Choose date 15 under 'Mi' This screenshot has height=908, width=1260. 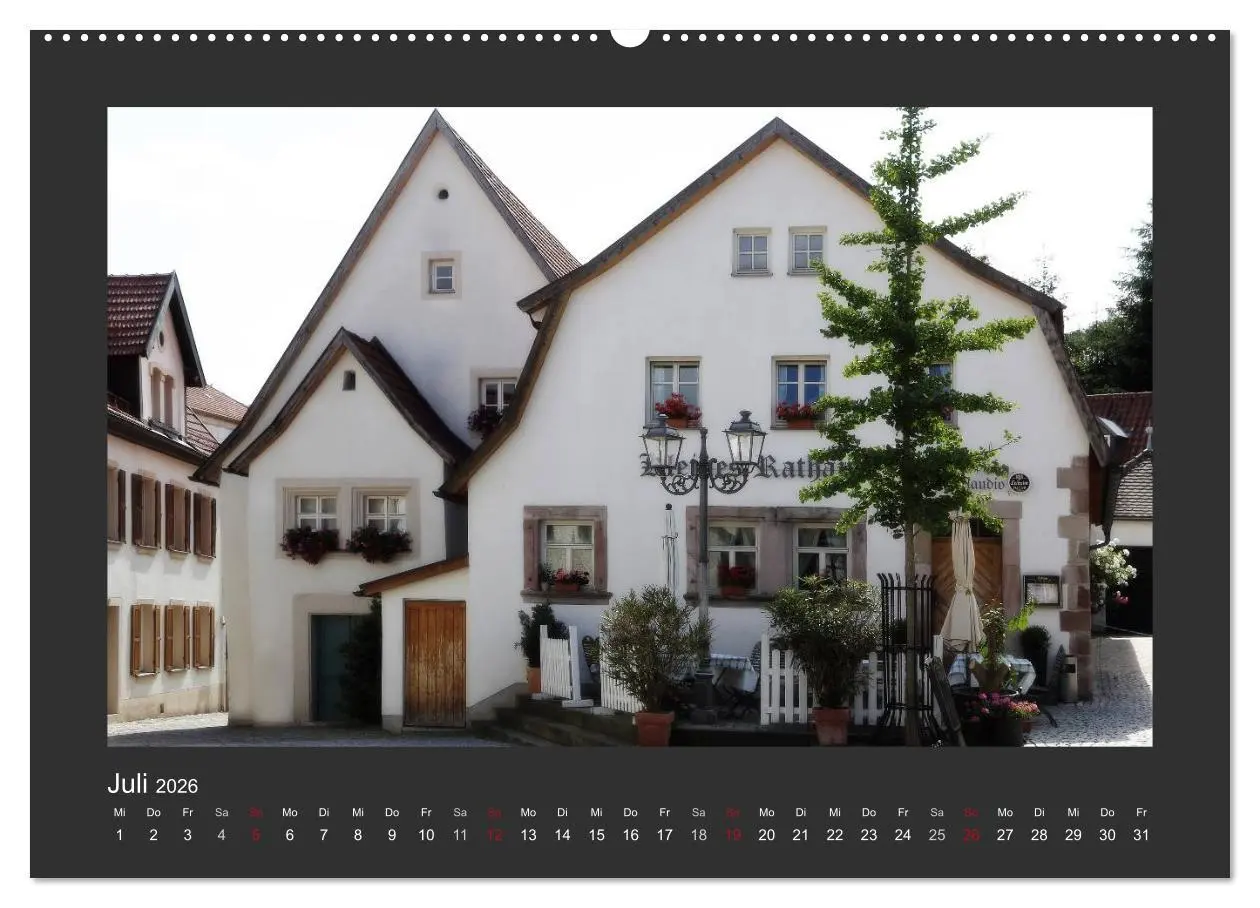point(596,835)
